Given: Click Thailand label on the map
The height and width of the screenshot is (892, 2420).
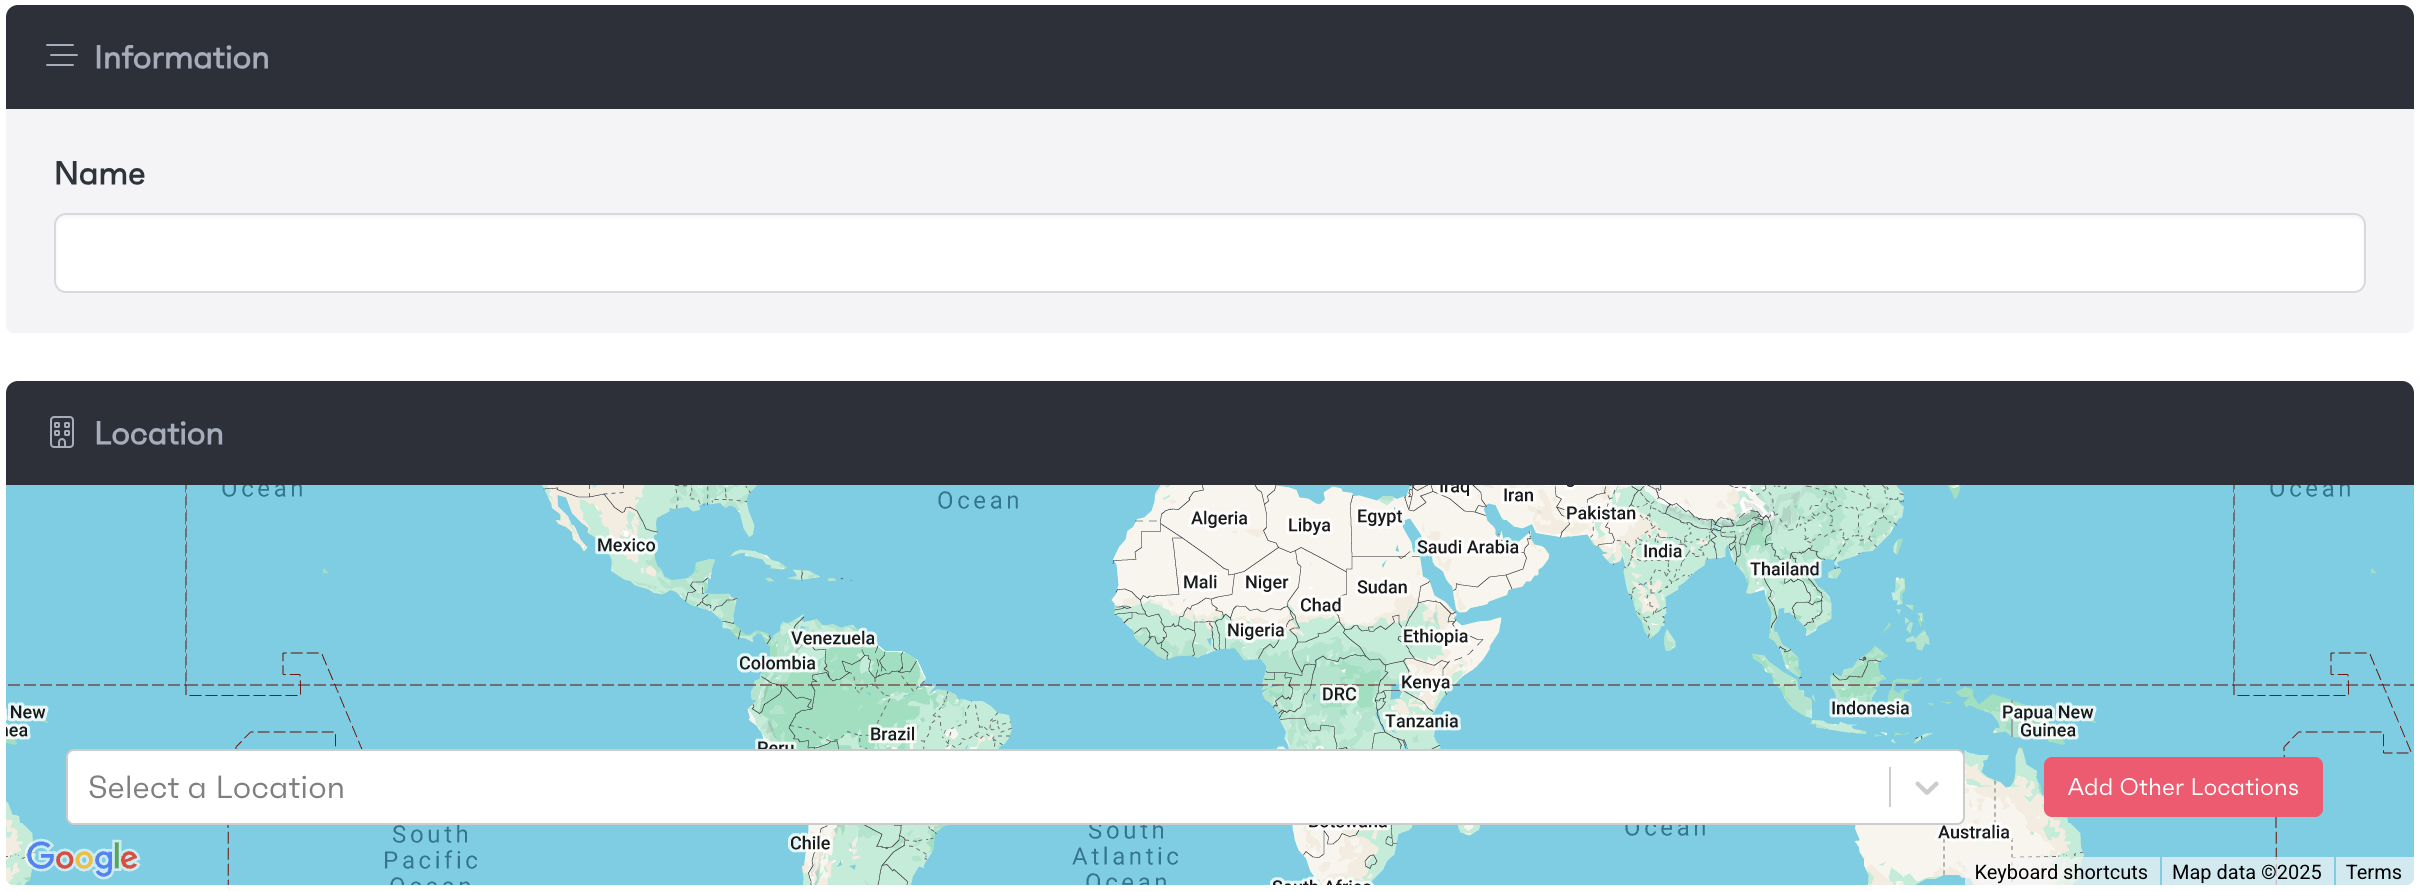Looking at the screenshot, I should pyautogui.click(x=1784, y=569).
